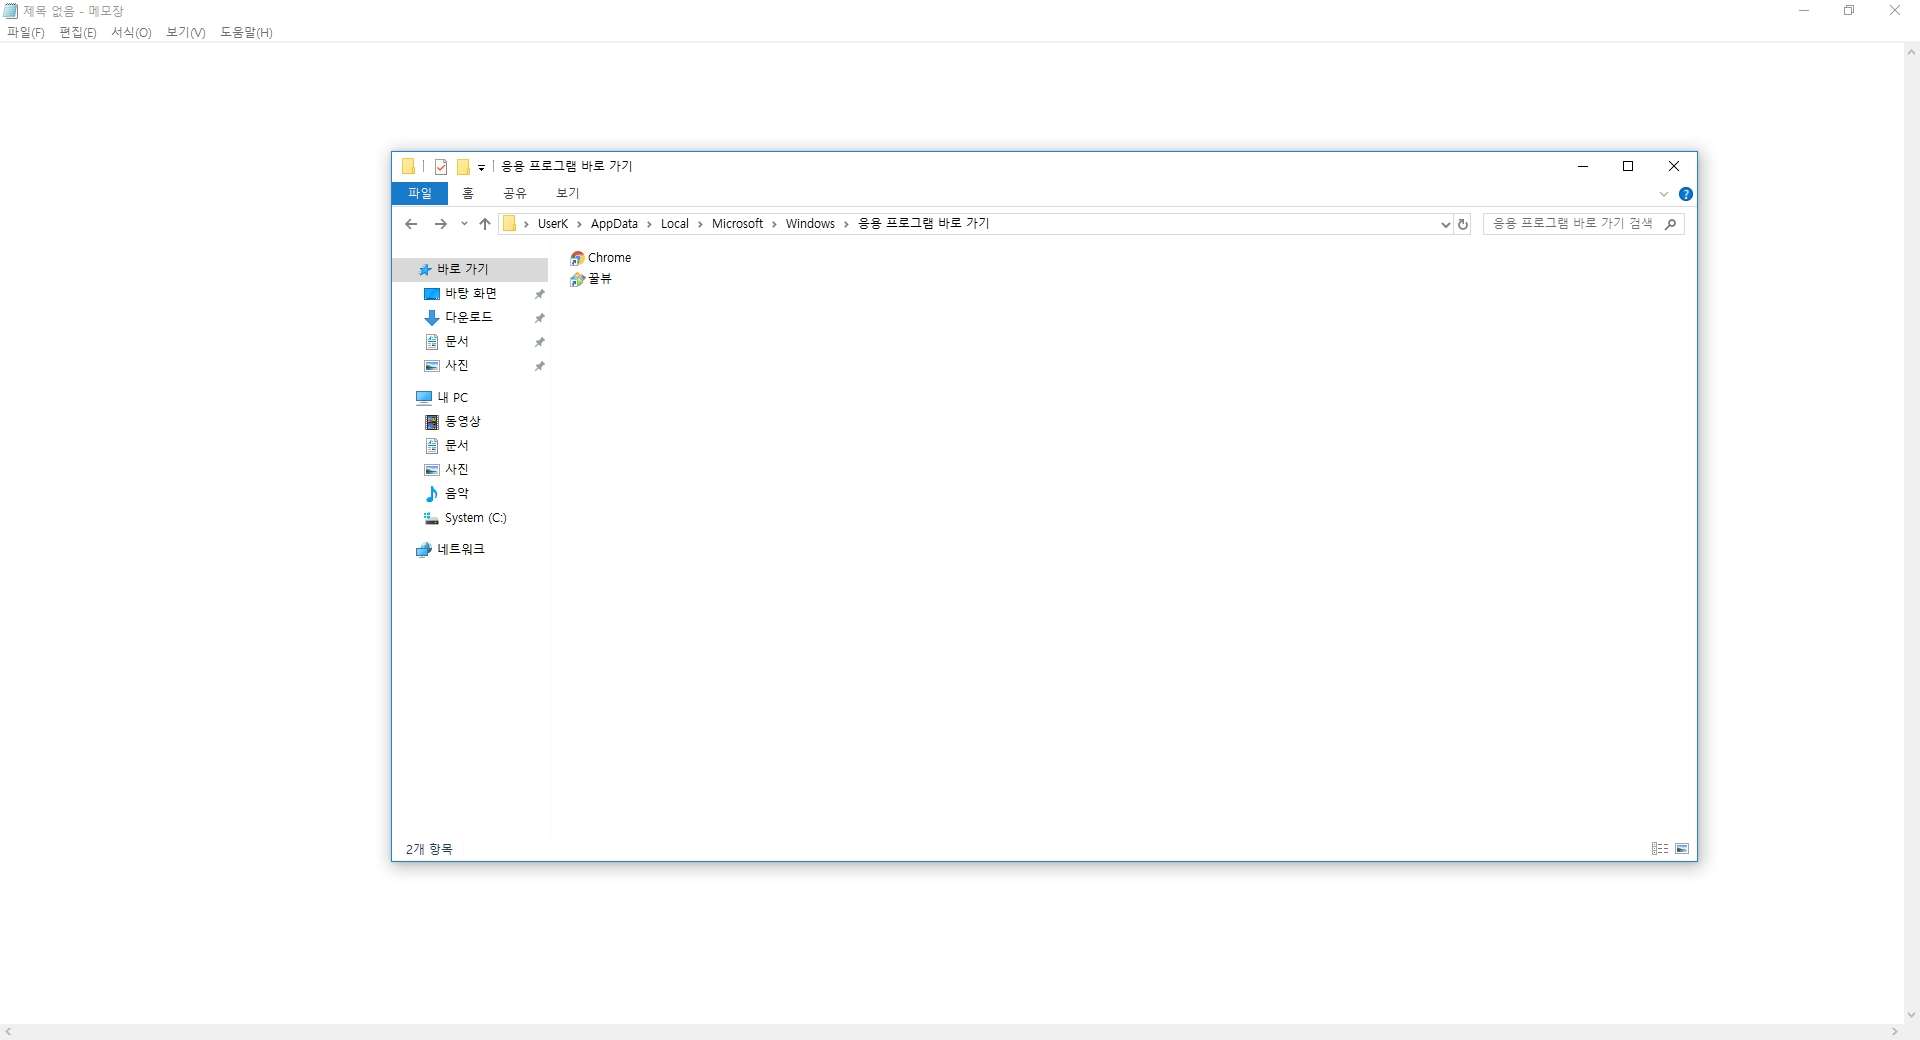Screen dimensions: 1920x1040
Task: Open pinned 문서 under 바로 가기
Action: 456,341
